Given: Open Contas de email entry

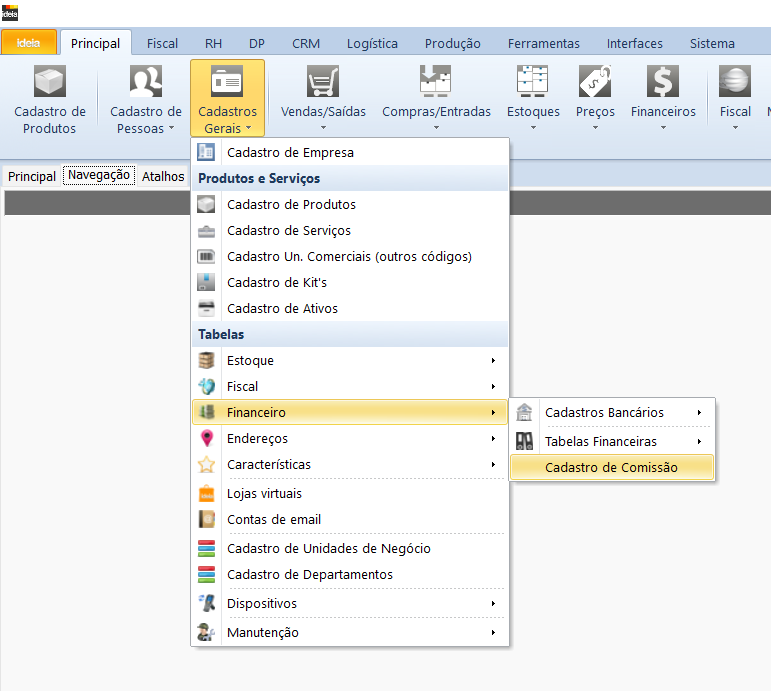Looking at the screenshot, I should [273, 520].
